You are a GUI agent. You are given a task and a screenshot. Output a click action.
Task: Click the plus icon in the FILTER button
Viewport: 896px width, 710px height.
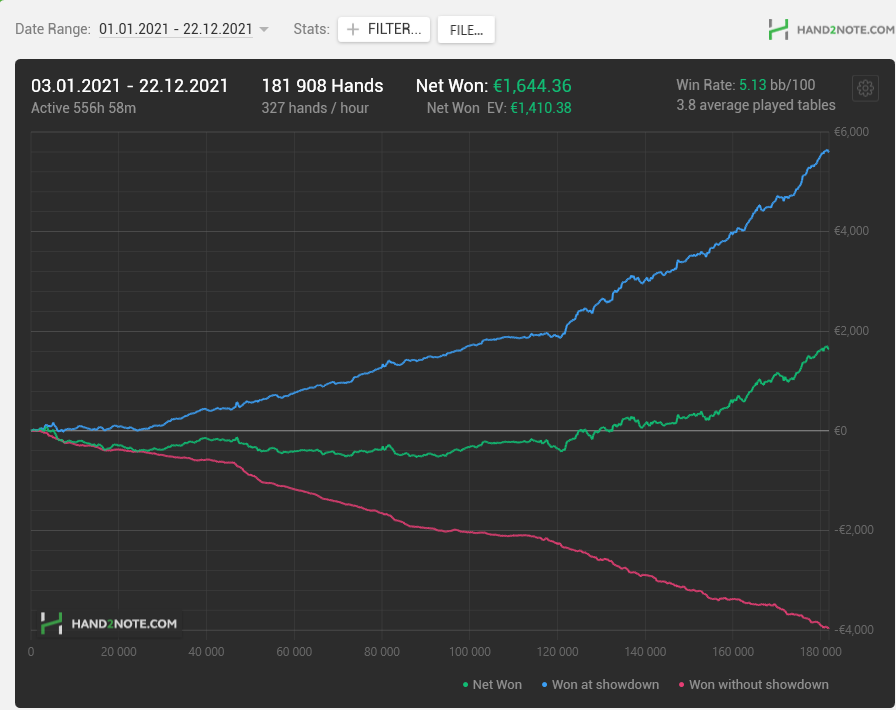[353, 29]
